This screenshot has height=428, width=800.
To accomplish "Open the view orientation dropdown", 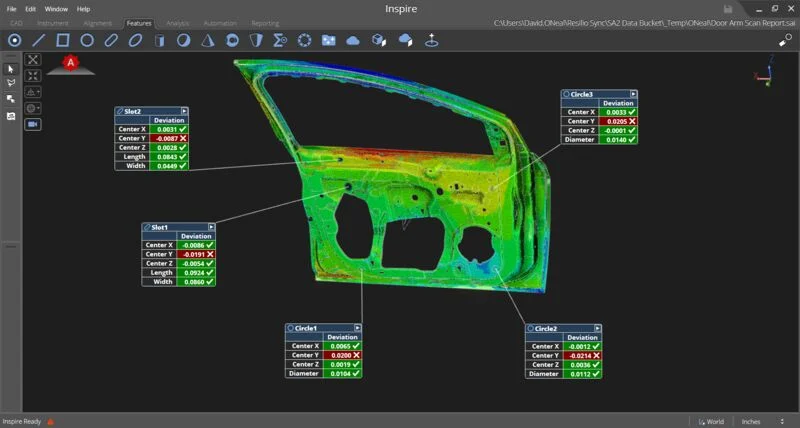I will (33, 92).
